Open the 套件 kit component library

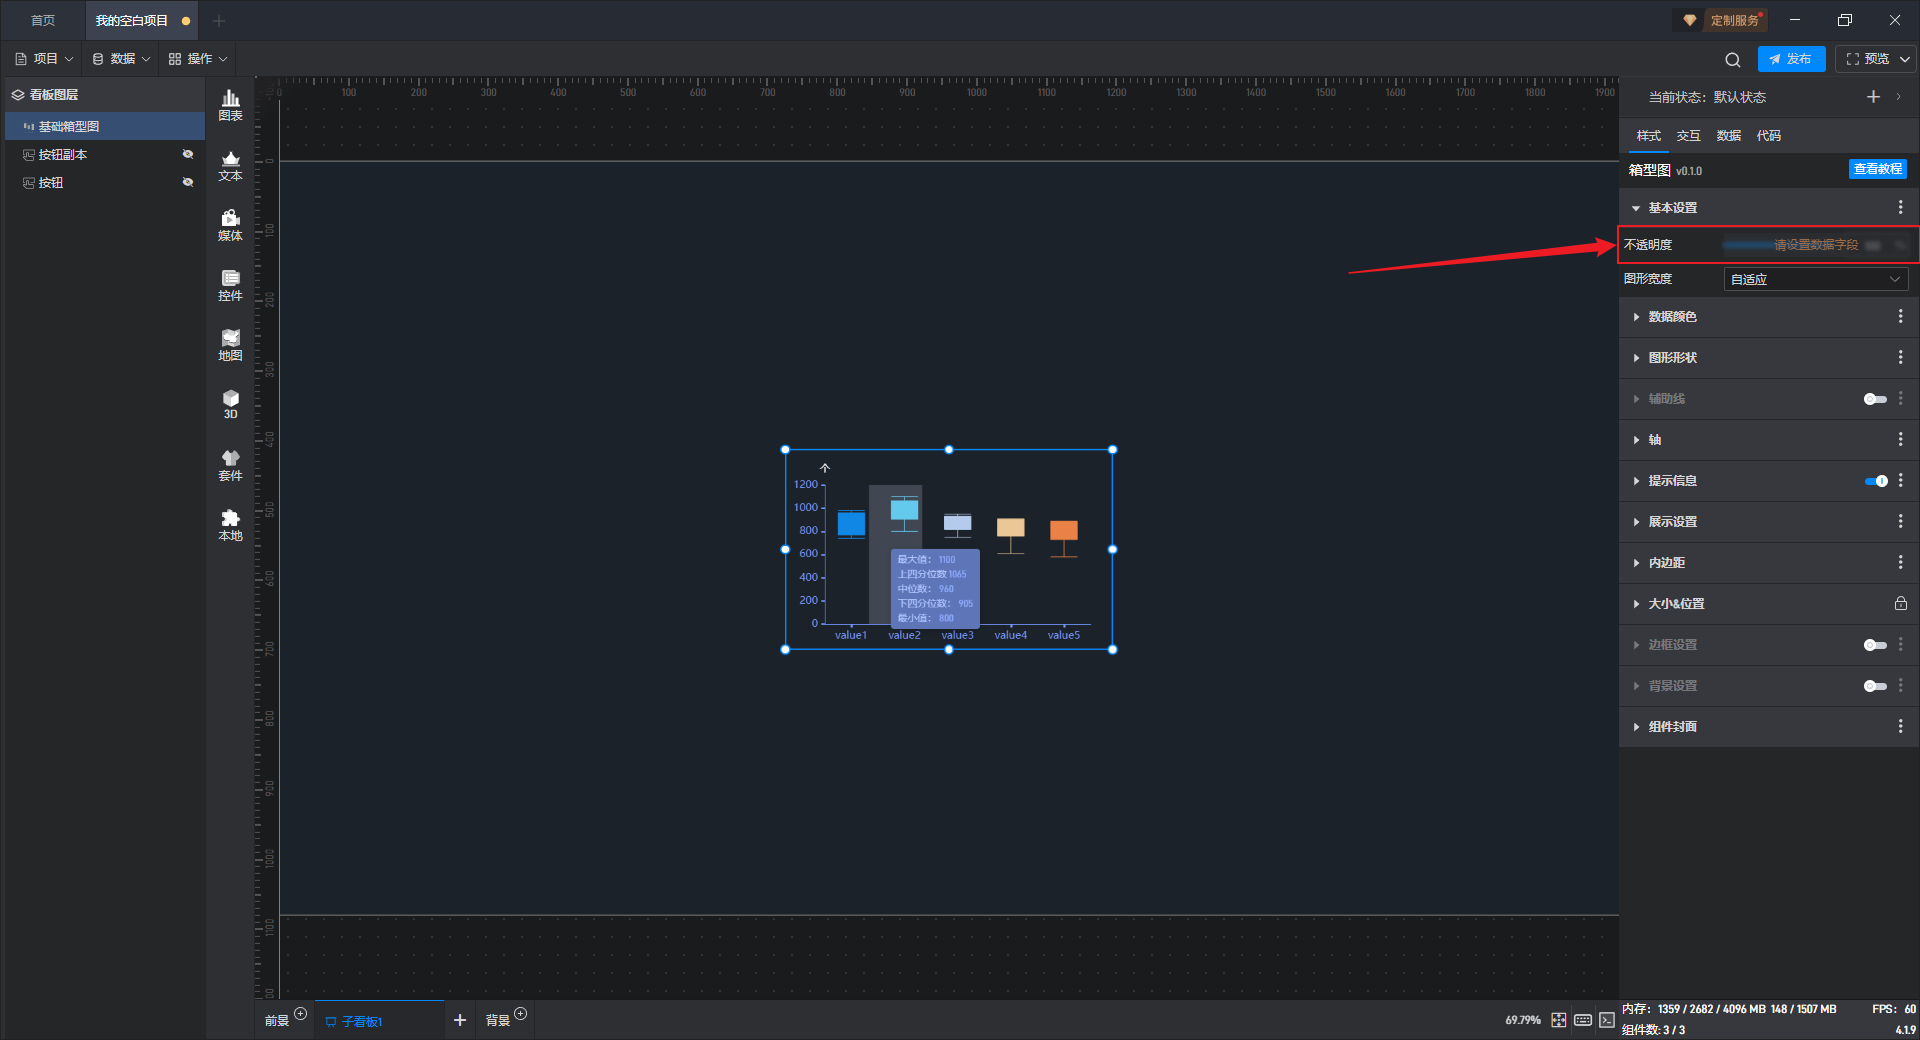click(x=230, y=465)
